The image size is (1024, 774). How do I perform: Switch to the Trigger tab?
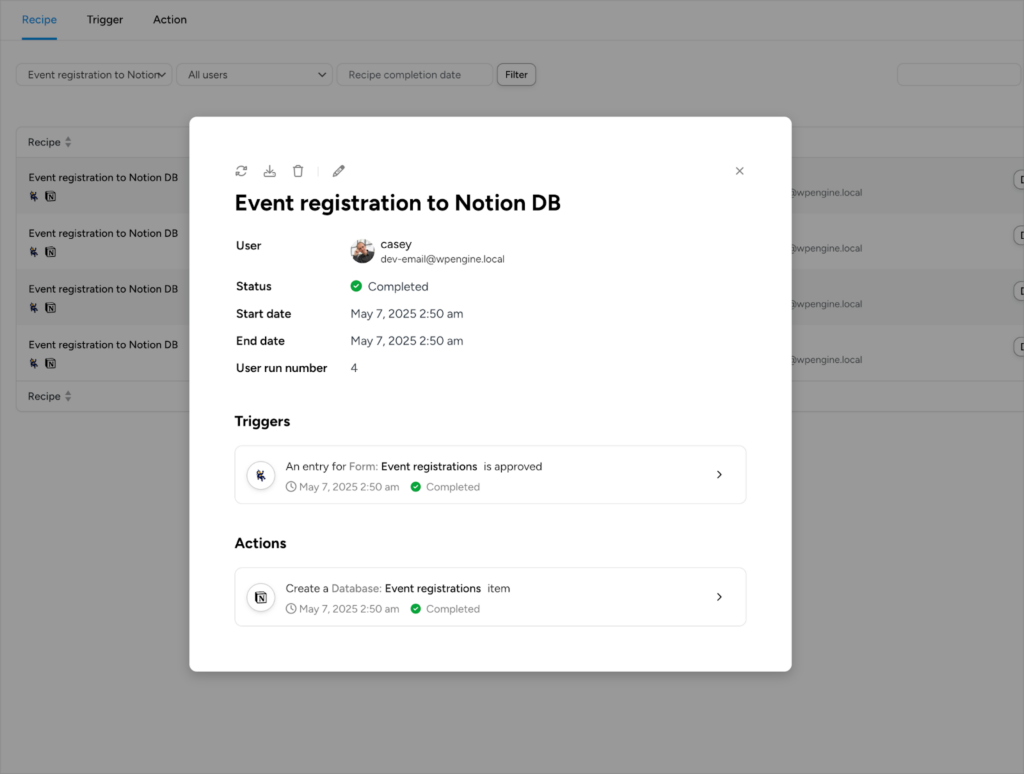(105, 20)
